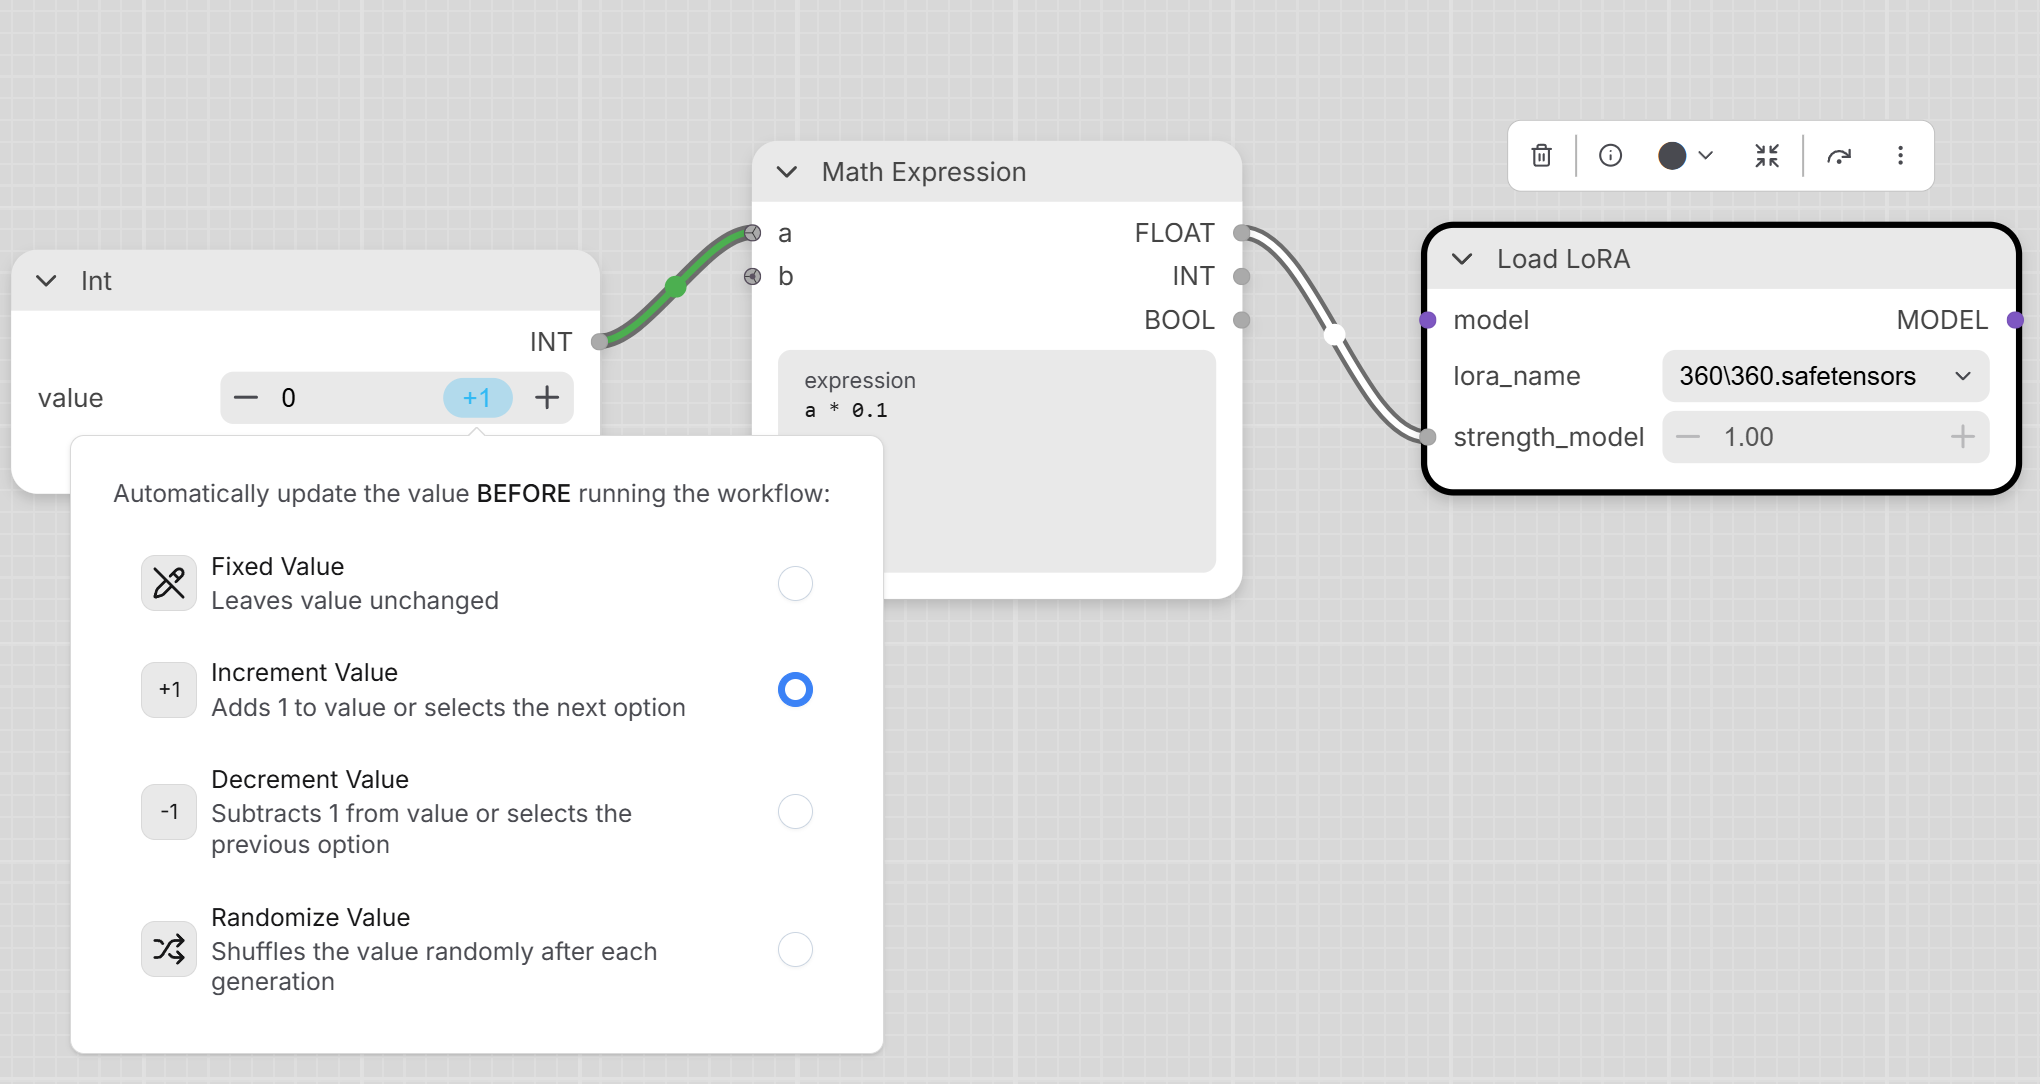Open the lora_name dropdown
The height and width of the screenshot is (1084, 2040).
(1825, 376)
